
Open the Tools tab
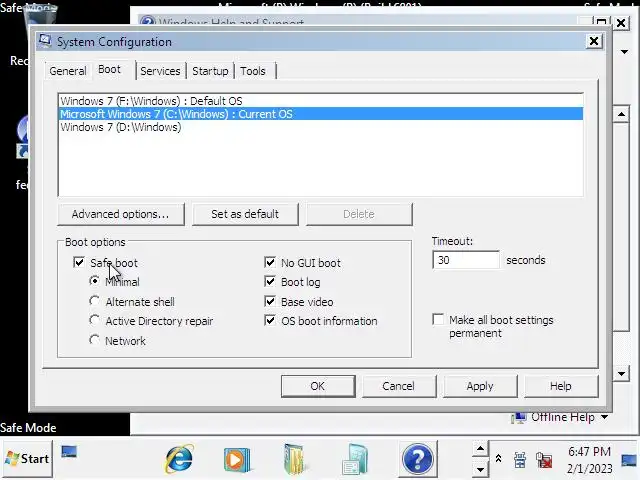253,71
